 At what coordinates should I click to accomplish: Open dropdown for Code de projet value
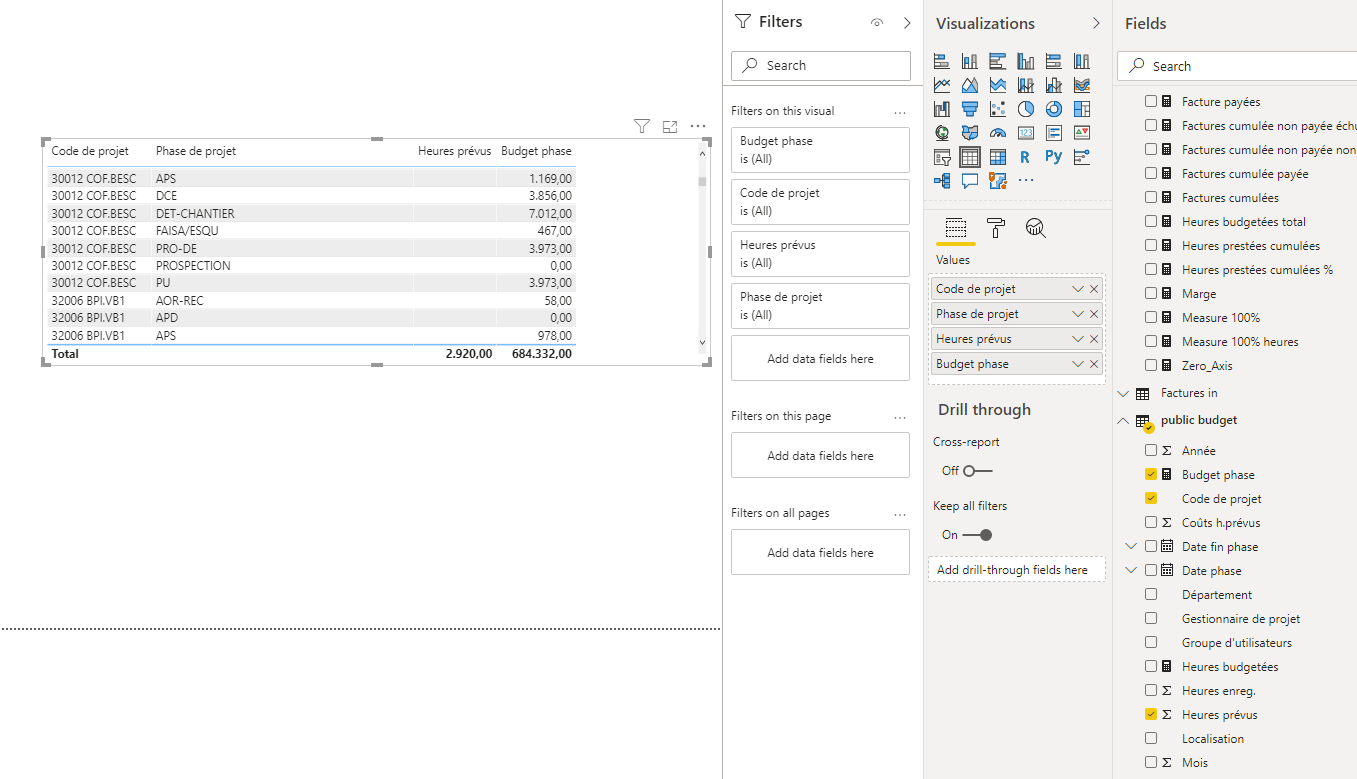pos(1078,289)
